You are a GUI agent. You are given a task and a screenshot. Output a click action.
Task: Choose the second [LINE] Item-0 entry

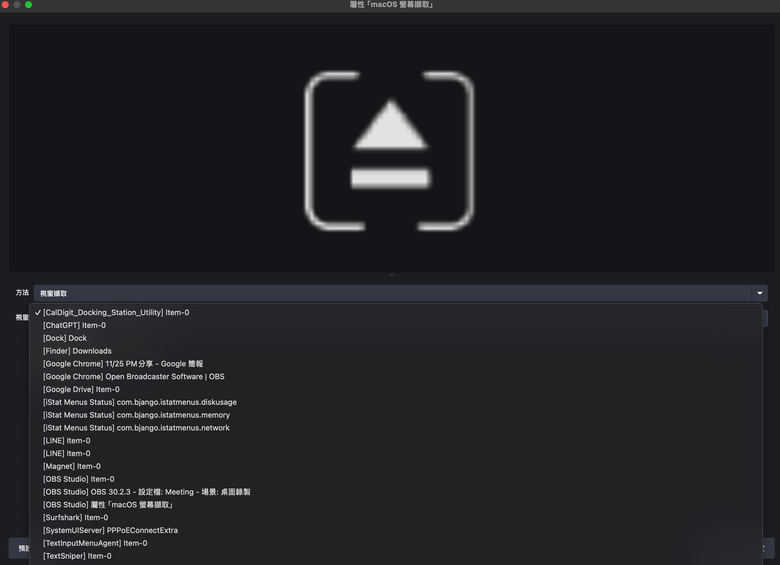395,454
